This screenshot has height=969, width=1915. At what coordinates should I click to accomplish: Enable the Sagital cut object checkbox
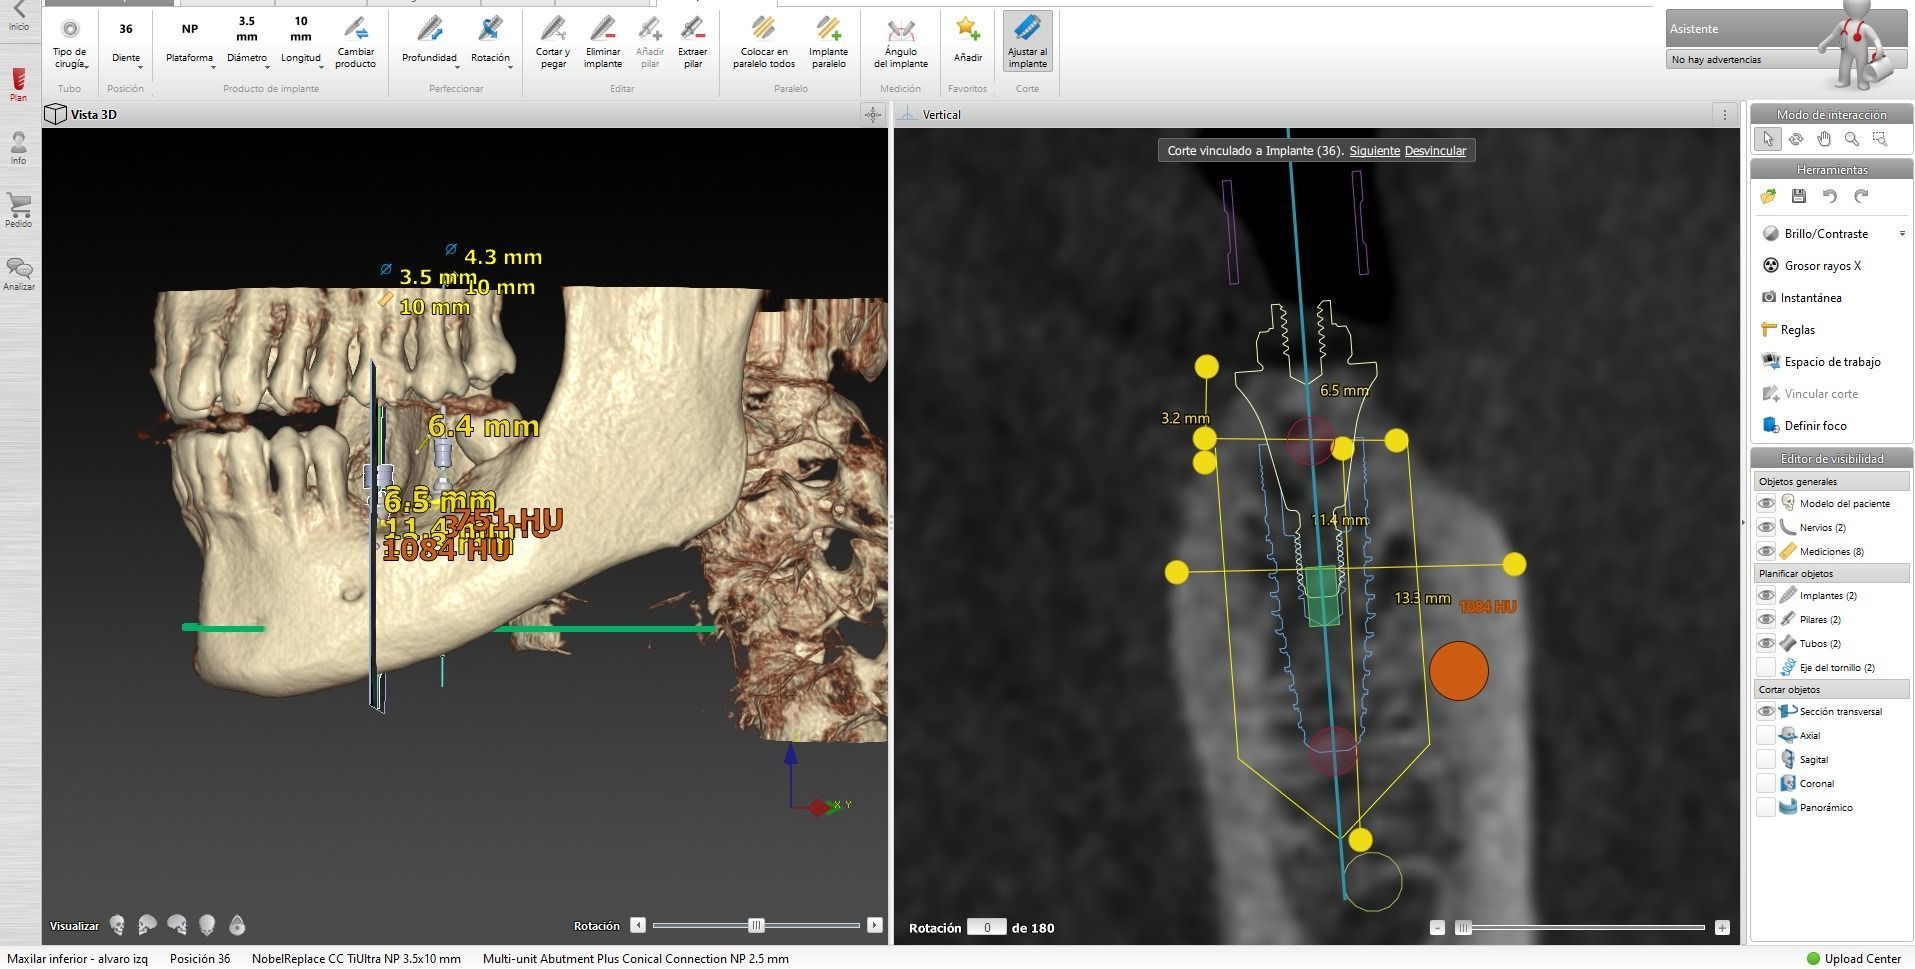pos(1765,759)
